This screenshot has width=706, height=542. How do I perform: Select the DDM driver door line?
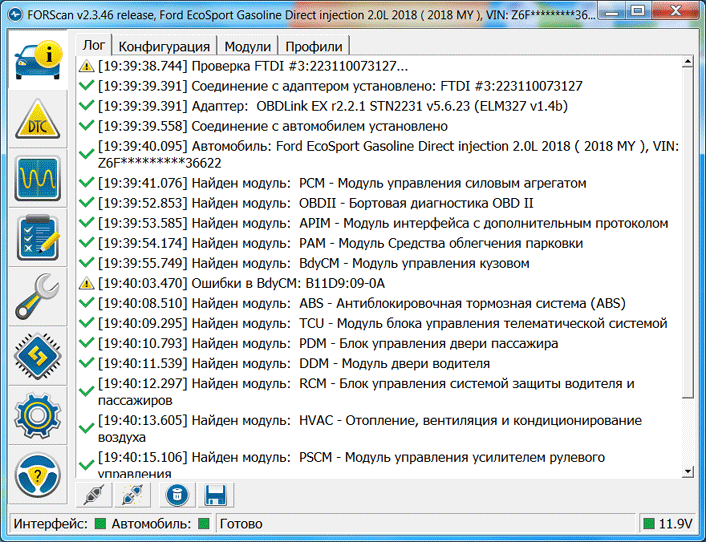pyautogui.click(x=294, y=363)
